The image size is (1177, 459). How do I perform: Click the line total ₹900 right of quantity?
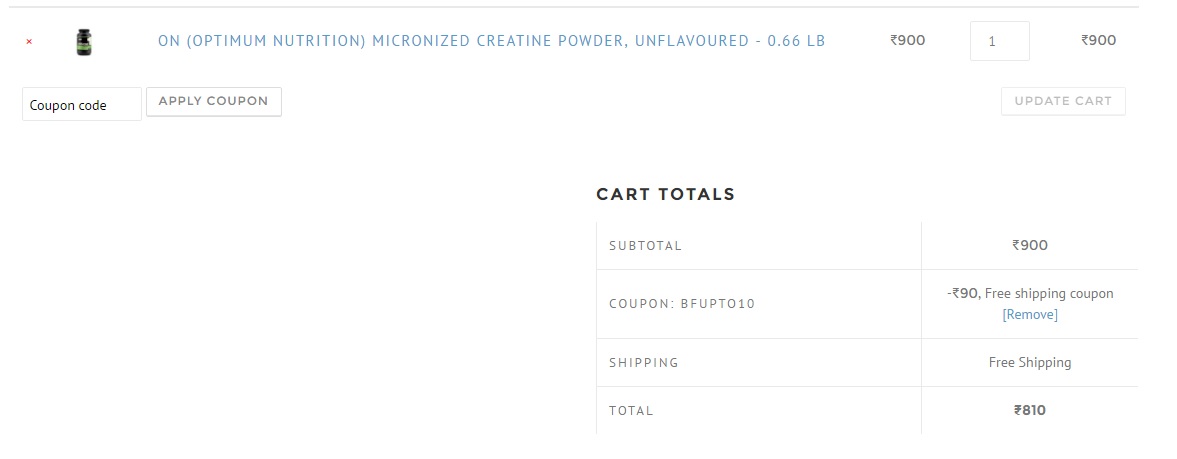click(x=1098, y=41)
